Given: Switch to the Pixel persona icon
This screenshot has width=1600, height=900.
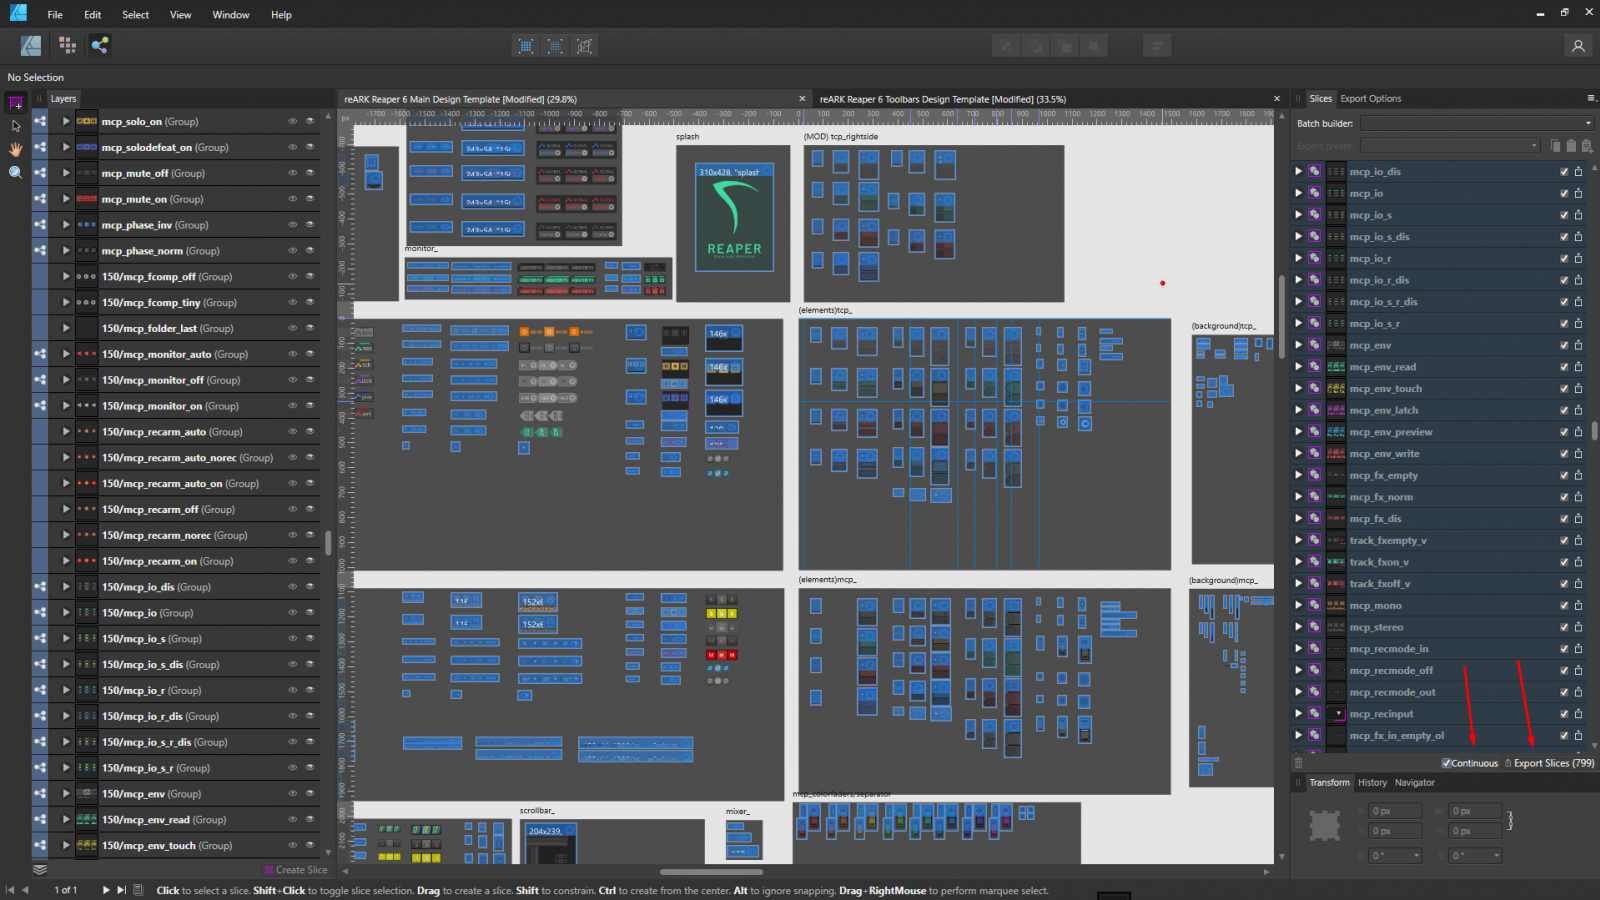Looking at the screenshot, I should [x=67, y=45].
